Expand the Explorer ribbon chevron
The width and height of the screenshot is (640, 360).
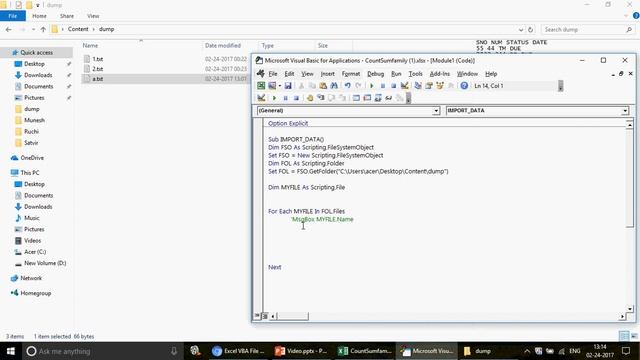pos(626,16)
